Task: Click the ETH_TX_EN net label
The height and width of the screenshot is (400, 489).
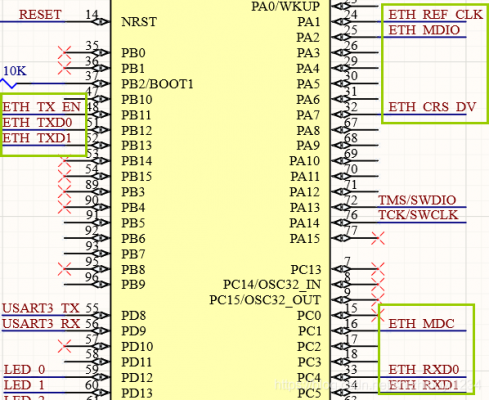Action: (41, 107)
